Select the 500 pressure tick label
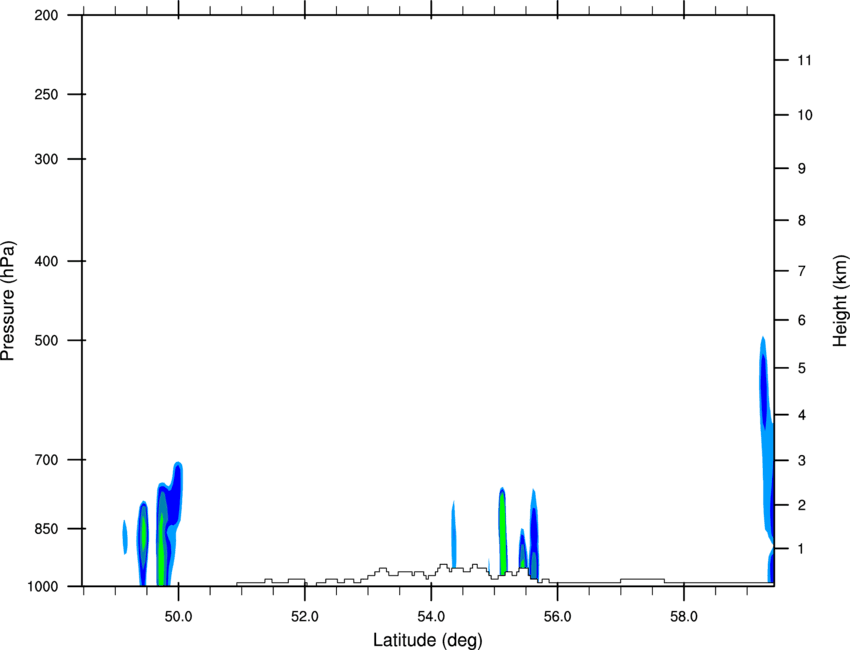Image resolution: width=850 pixels, height=650 pixels. point(46,340)
